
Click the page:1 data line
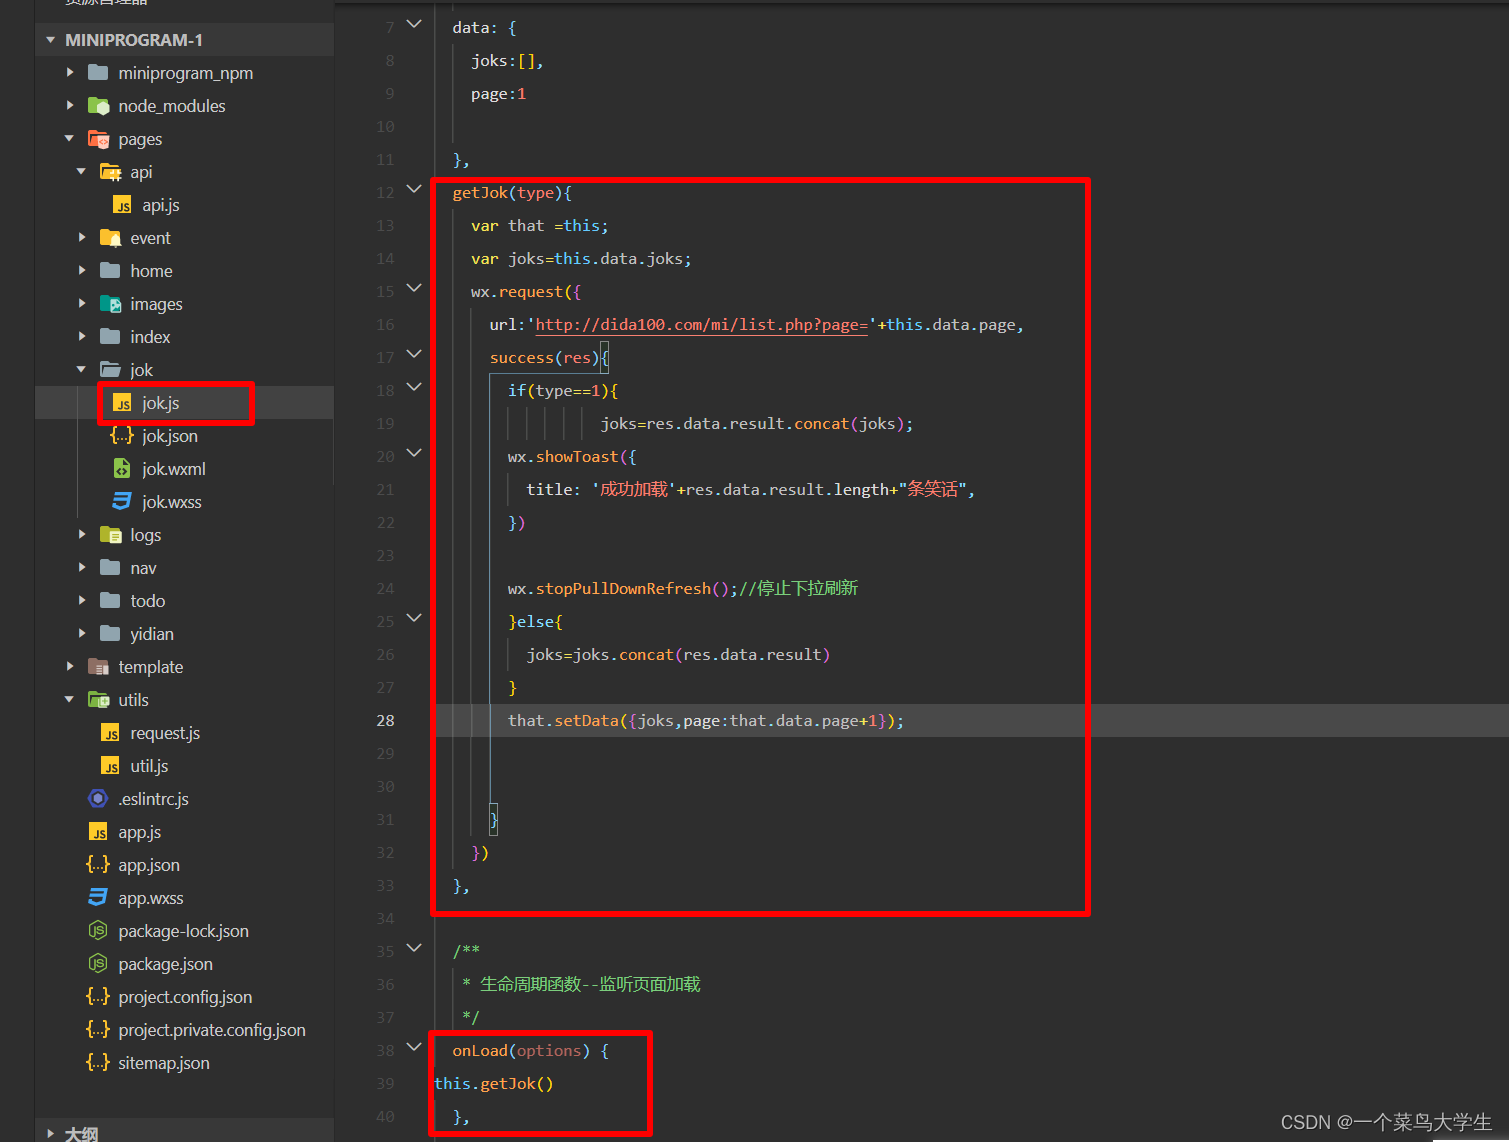point(498,94)
